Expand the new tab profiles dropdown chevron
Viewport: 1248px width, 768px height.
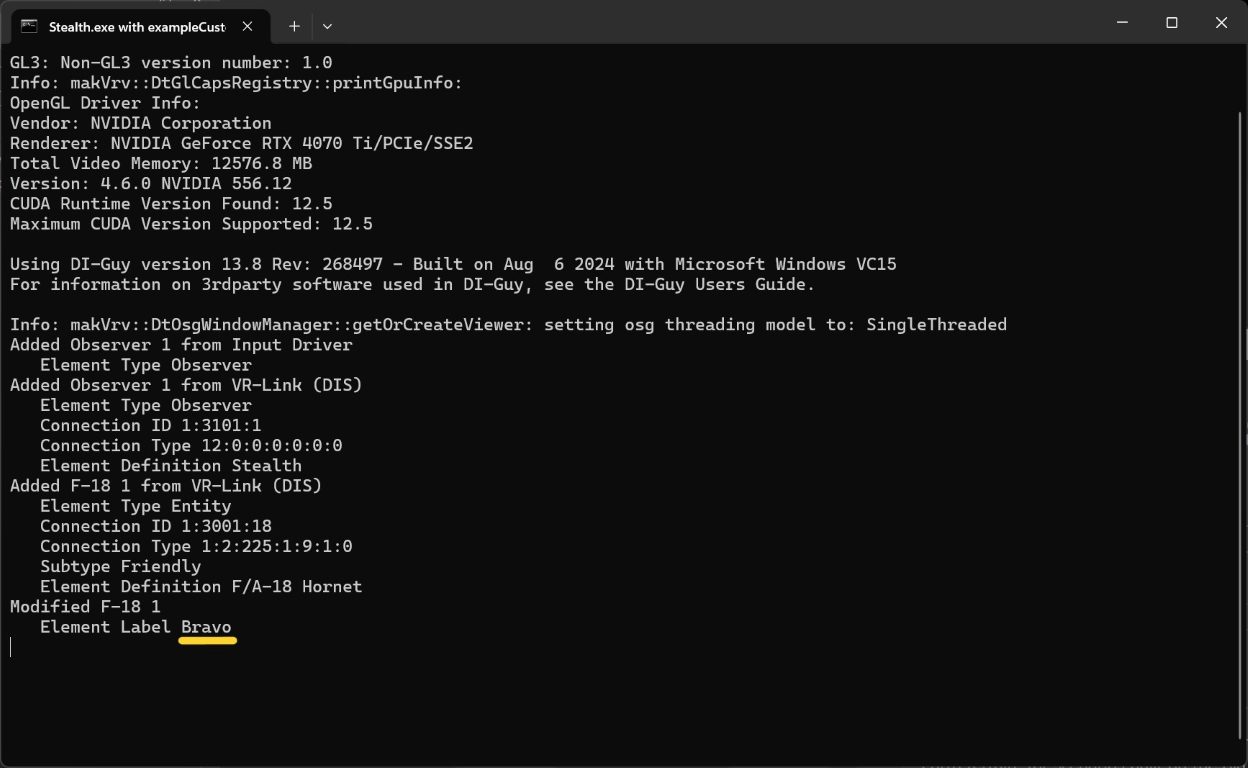click(327, 26)
